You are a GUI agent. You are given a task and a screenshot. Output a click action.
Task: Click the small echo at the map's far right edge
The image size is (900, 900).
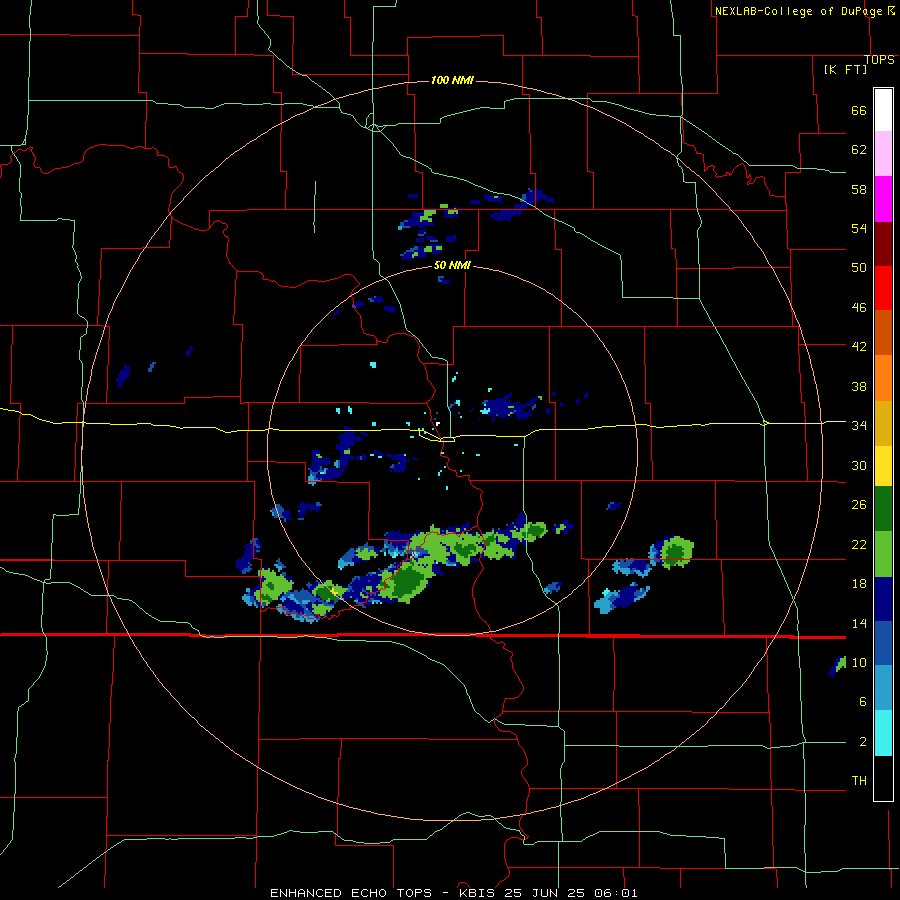click(x=837, y=666)
